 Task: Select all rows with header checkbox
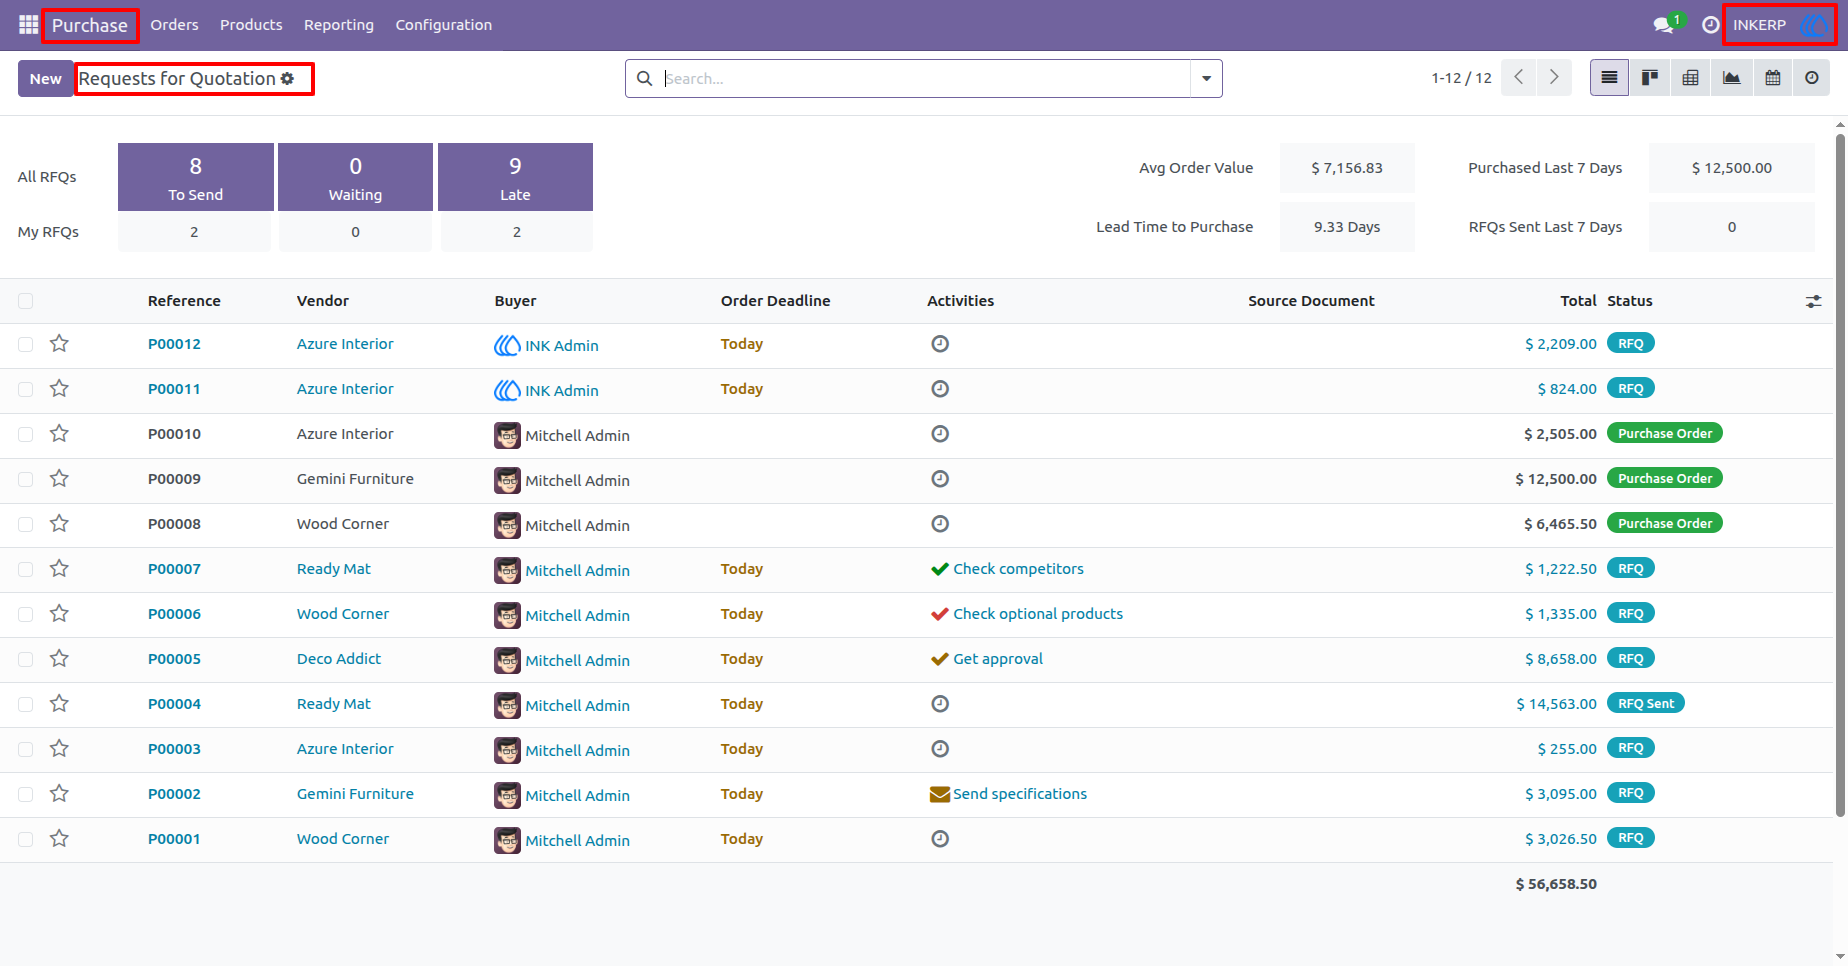tap(26, 301)
